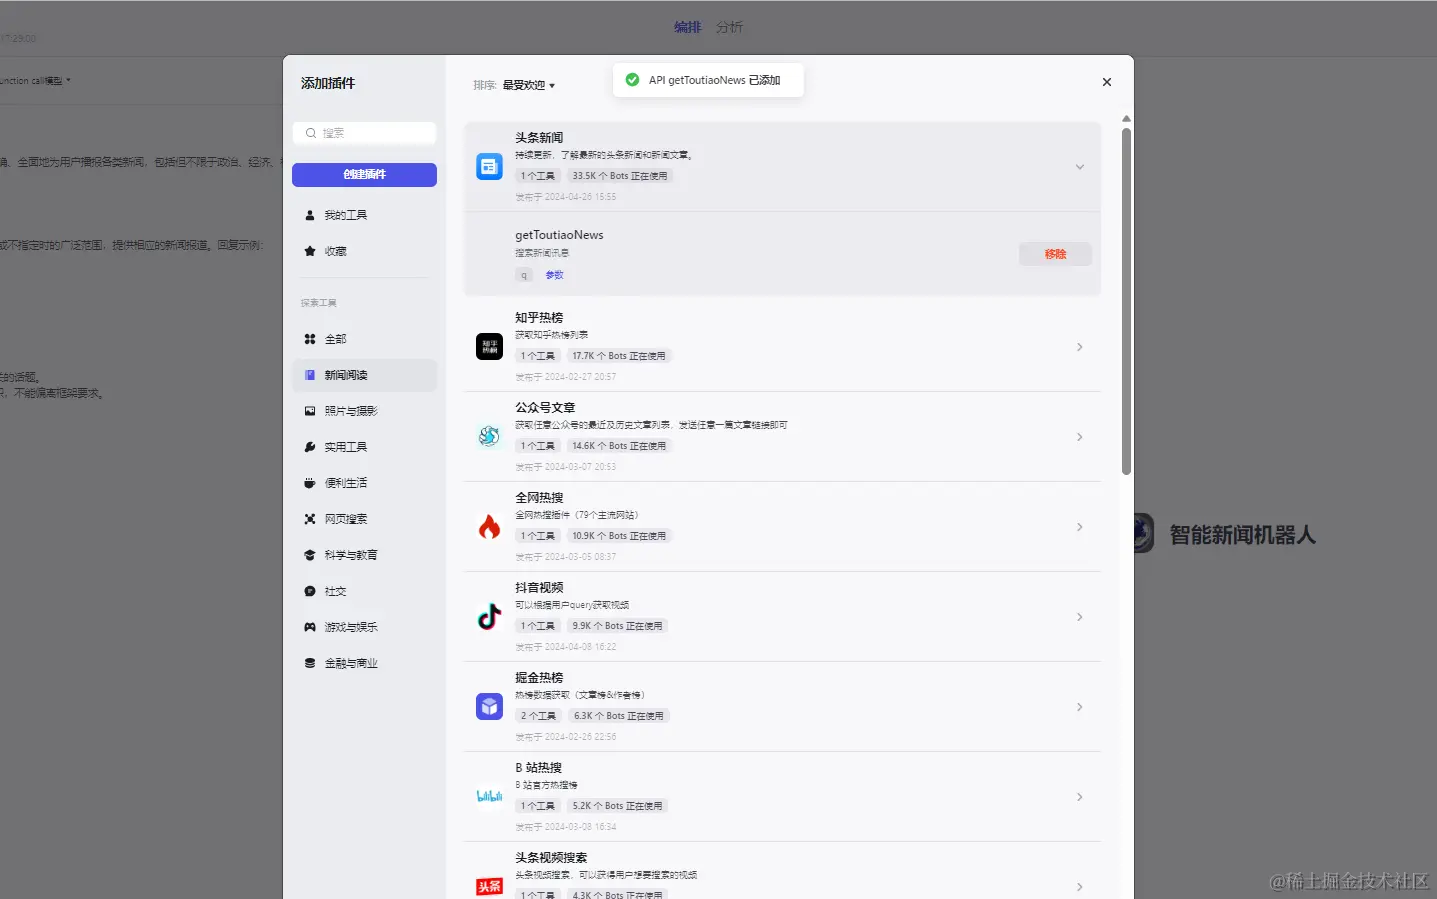The image size is (1437, 899).
Task: Open the 最受欢迎 sort dropdown
Action: (x=528, y=85)
